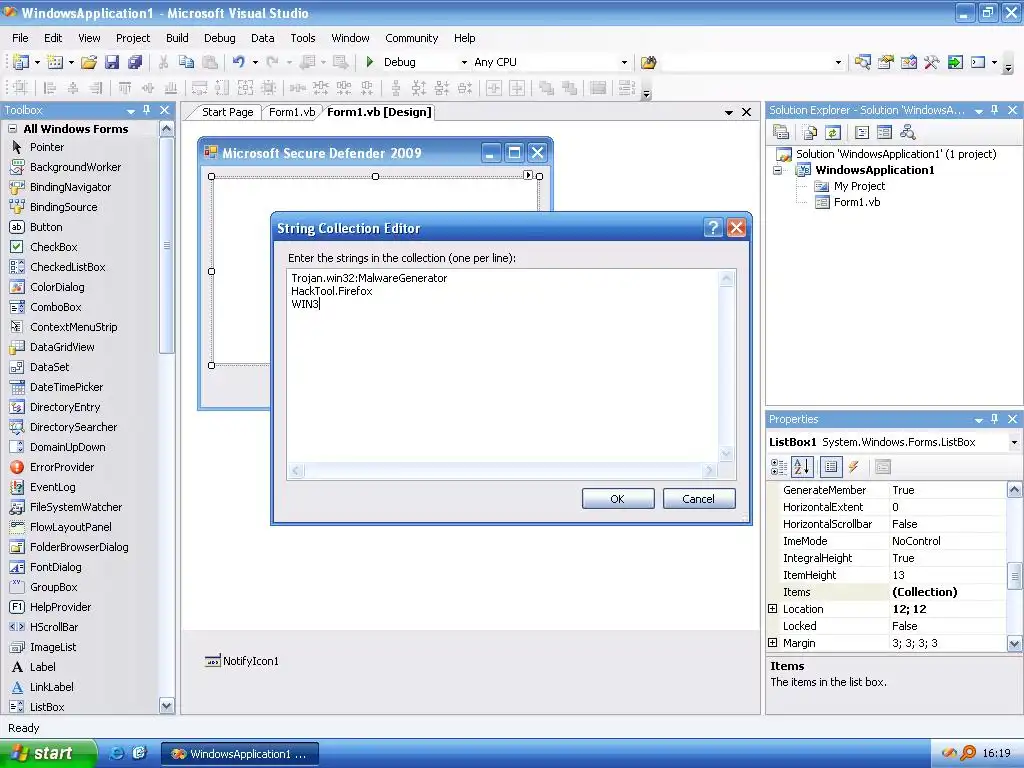Expand the Margin property
This screenshot has width=1024, height=768.
773,643
